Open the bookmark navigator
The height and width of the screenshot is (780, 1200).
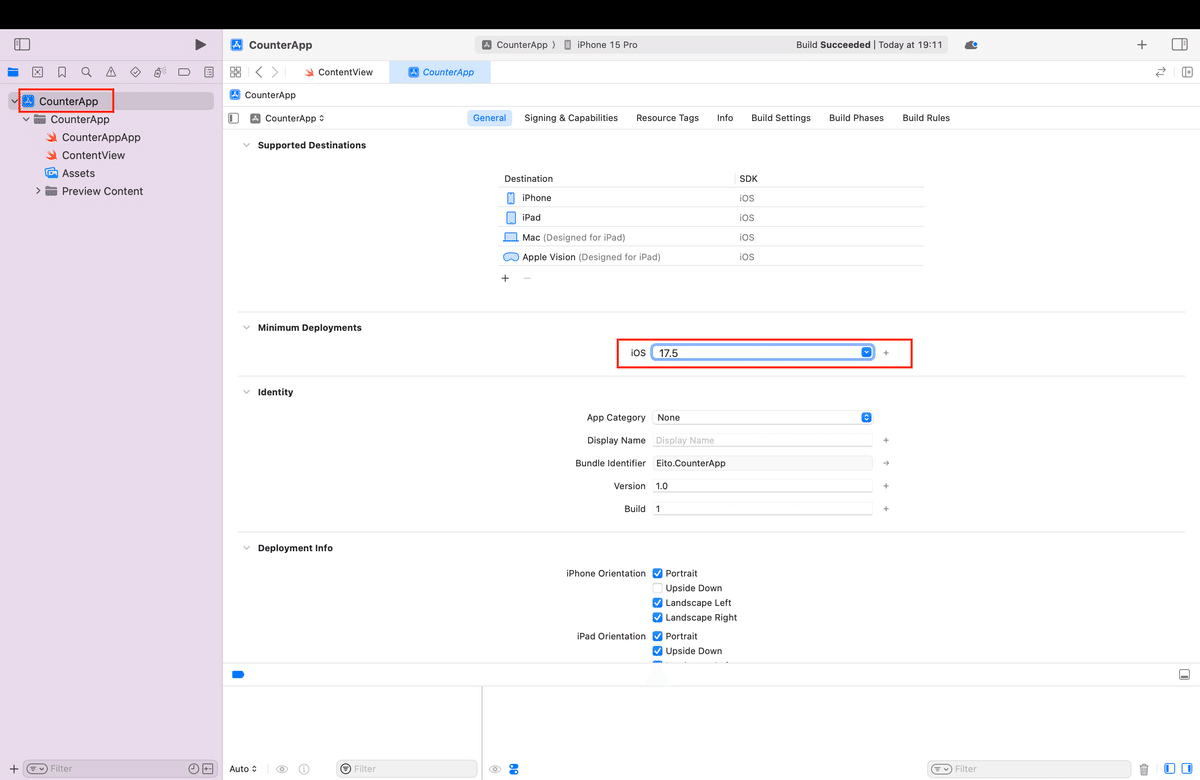pyautogui.click(x=62, y=72)
